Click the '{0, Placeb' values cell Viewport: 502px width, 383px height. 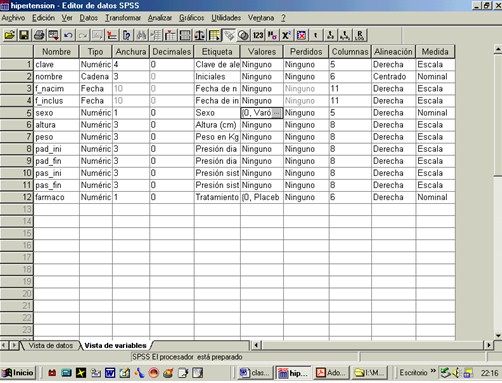point(262,197)
